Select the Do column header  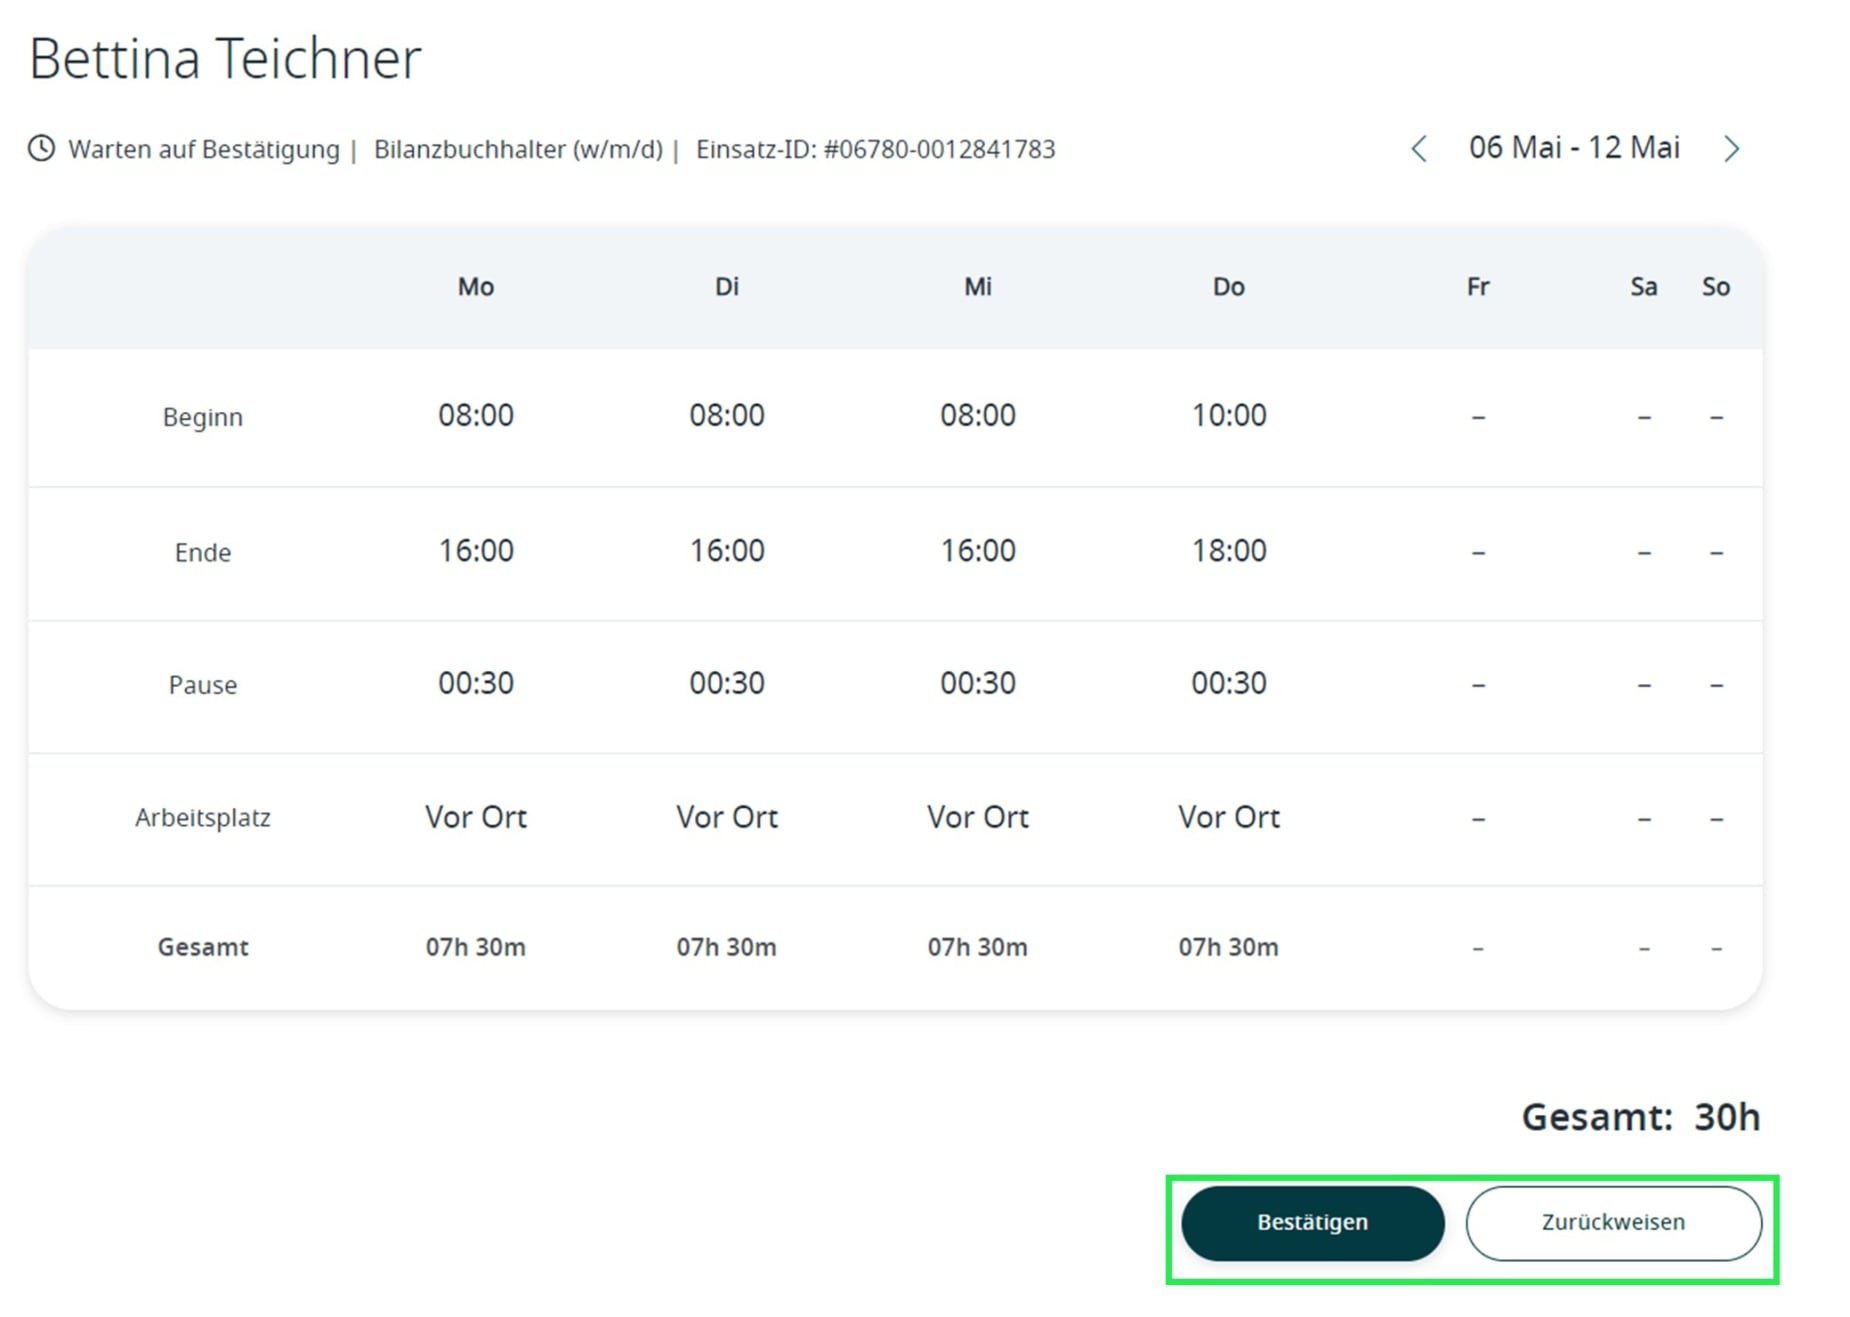coord(1228,287)
